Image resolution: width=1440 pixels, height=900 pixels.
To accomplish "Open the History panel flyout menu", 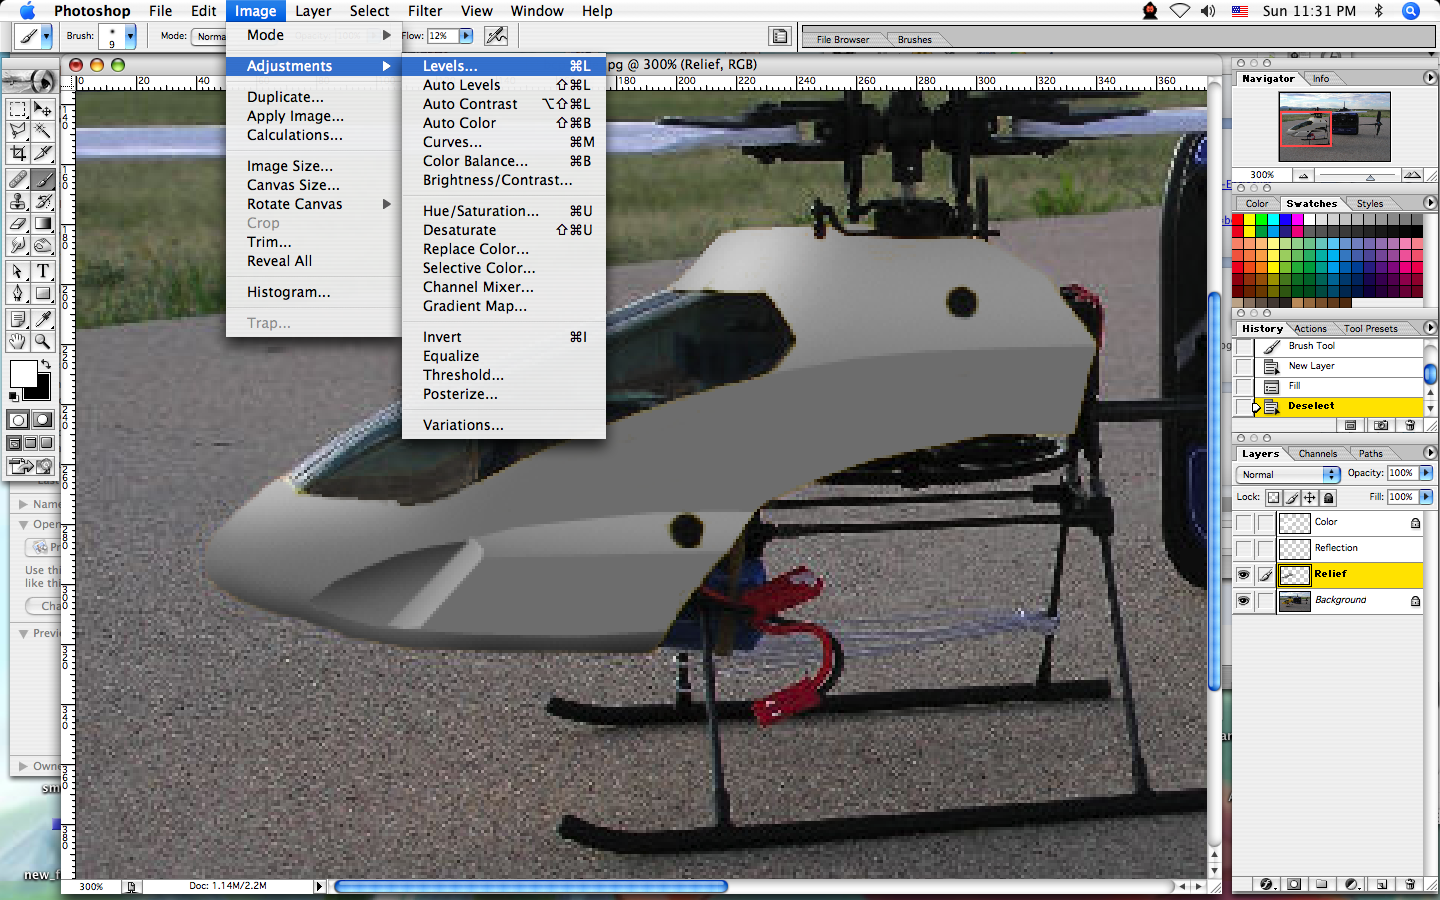I will pos(1430,328).
